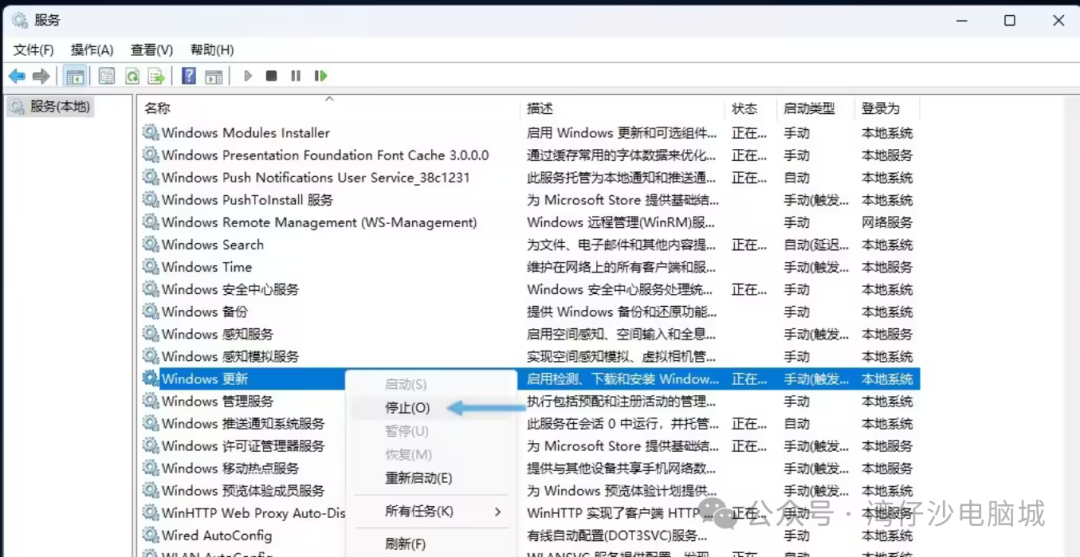Image resolution: width=1080 pixels, height=557 pixels.
Task: Click gear icon of Windows Time row
Action: [x=150, y=266]
